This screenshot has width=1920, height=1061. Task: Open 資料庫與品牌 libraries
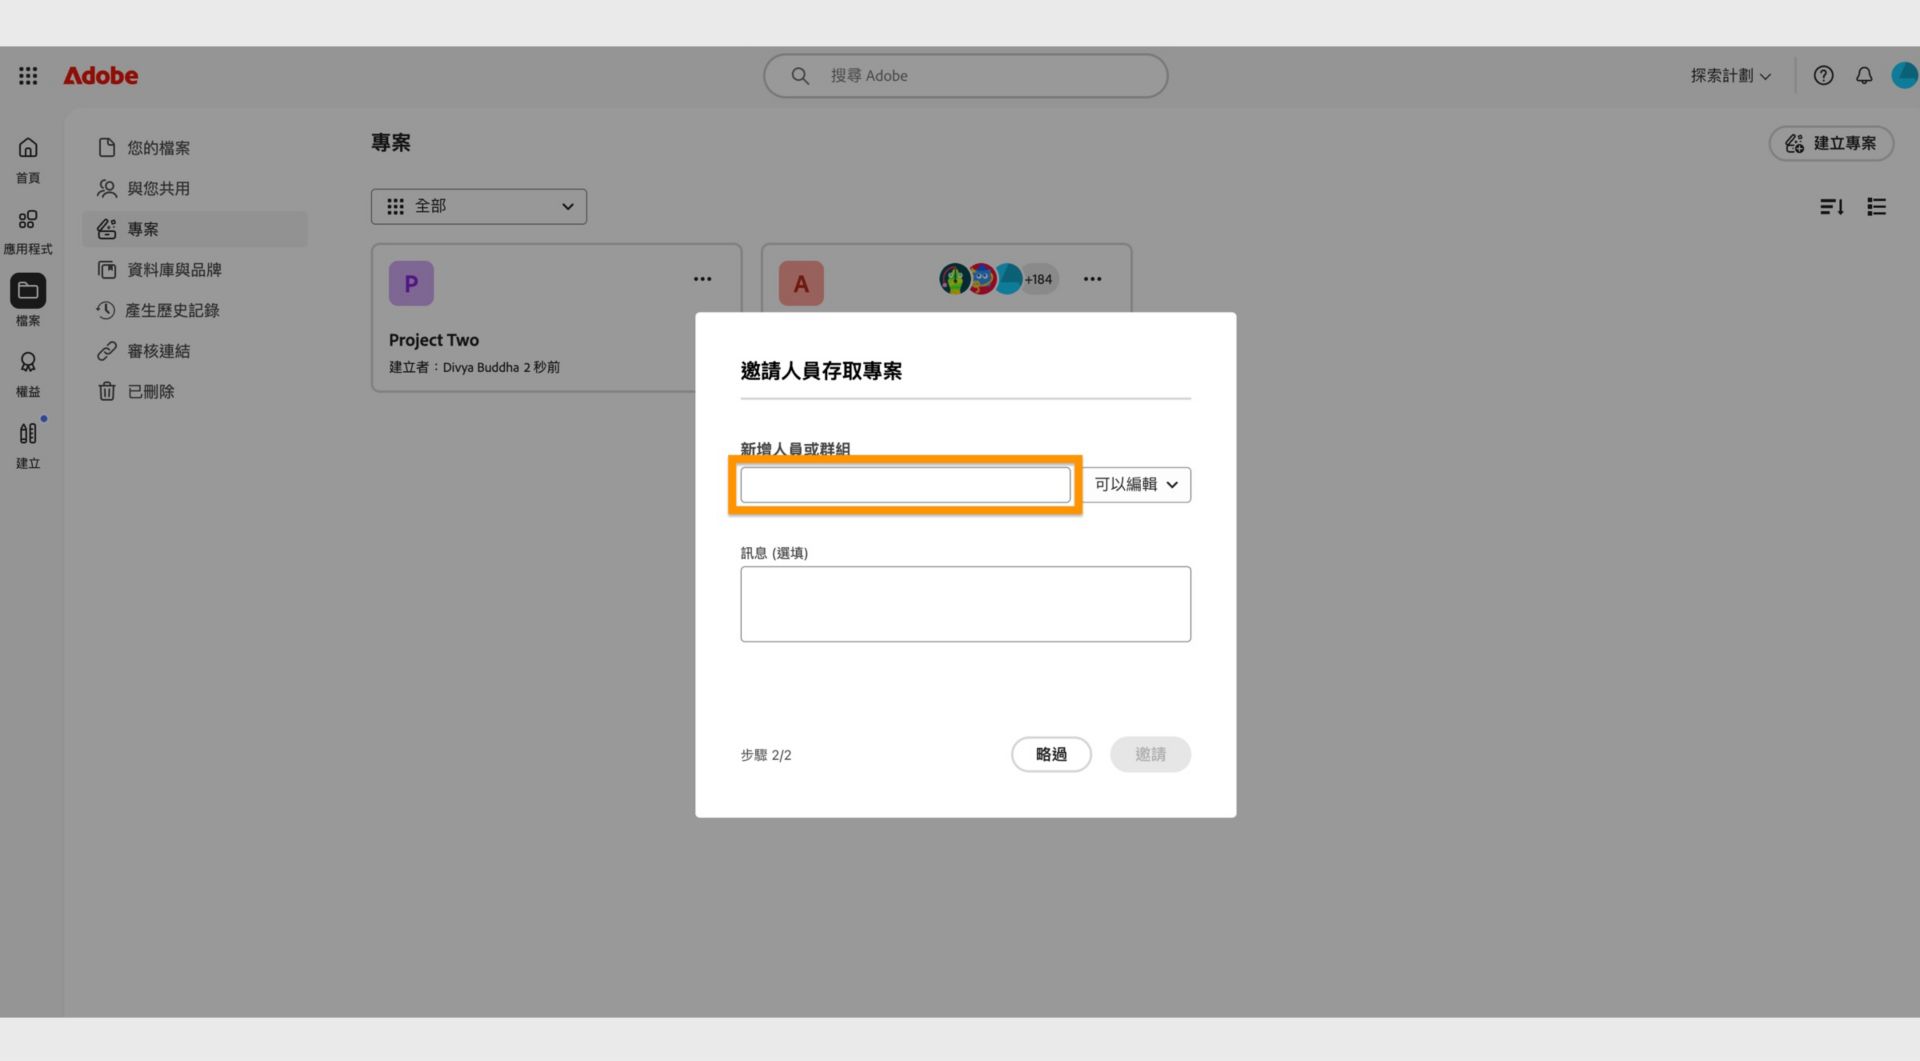tap(195, 270)
